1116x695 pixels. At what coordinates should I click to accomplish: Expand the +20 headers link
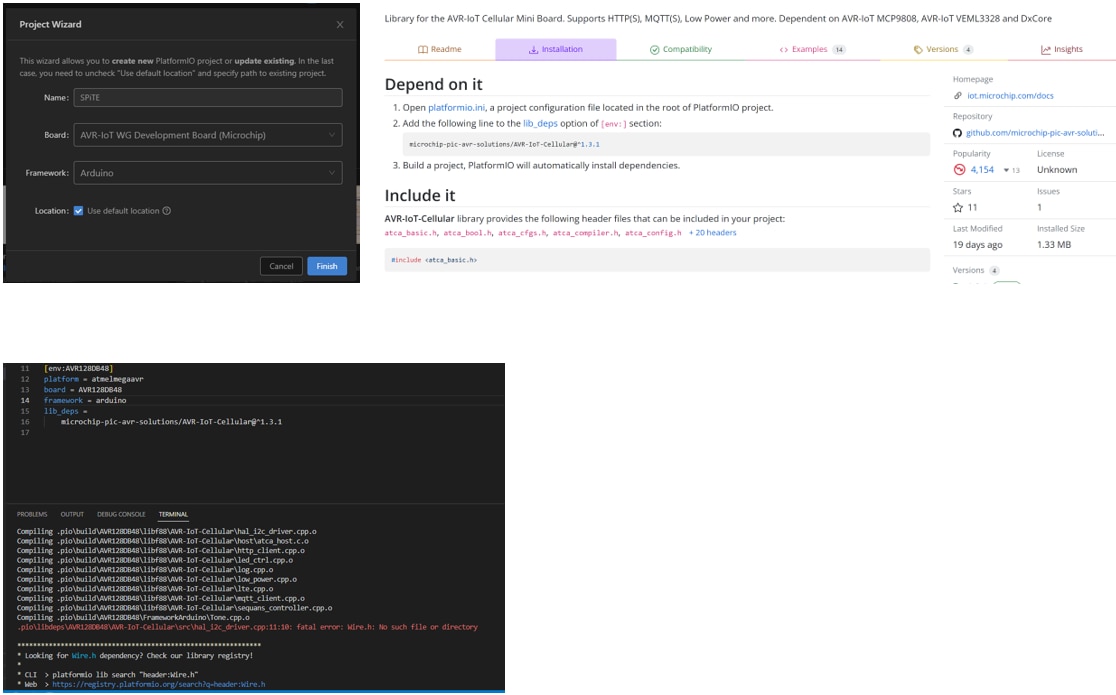[712, 233]
